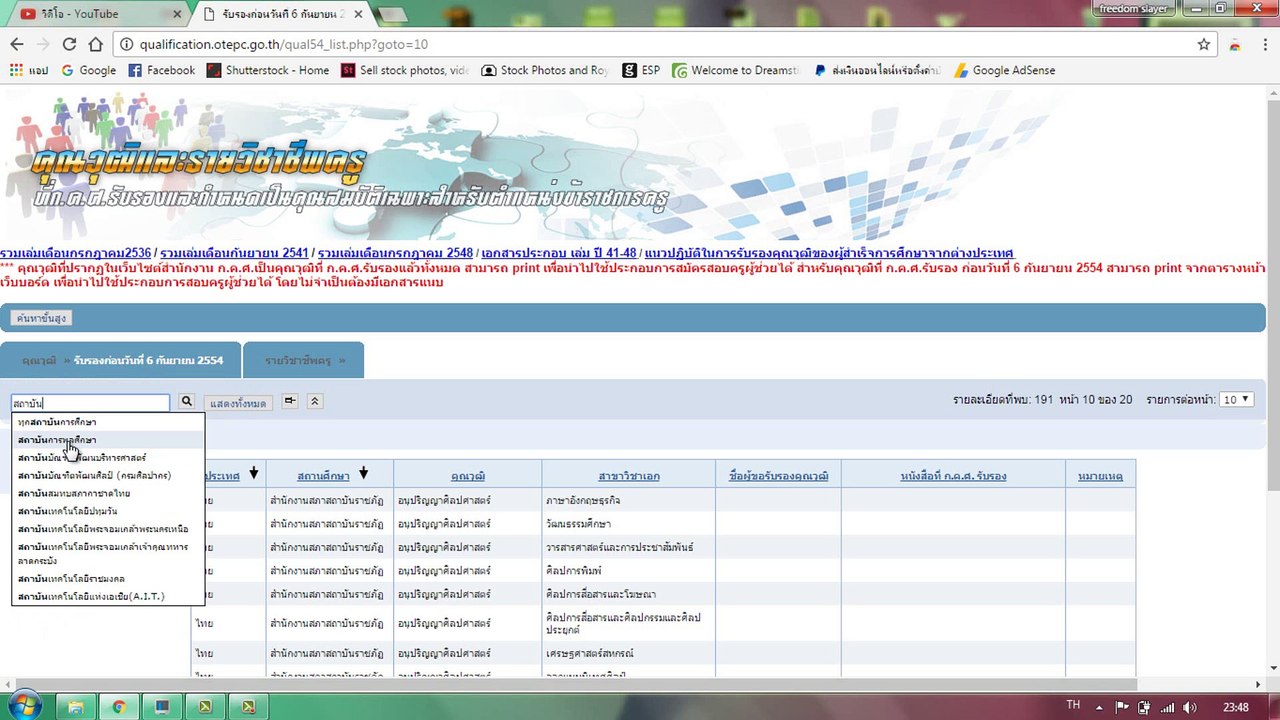Viewport: 1280px width, 720px height.
Task: Open the Facebook bookmark
Action: point(162,70)
